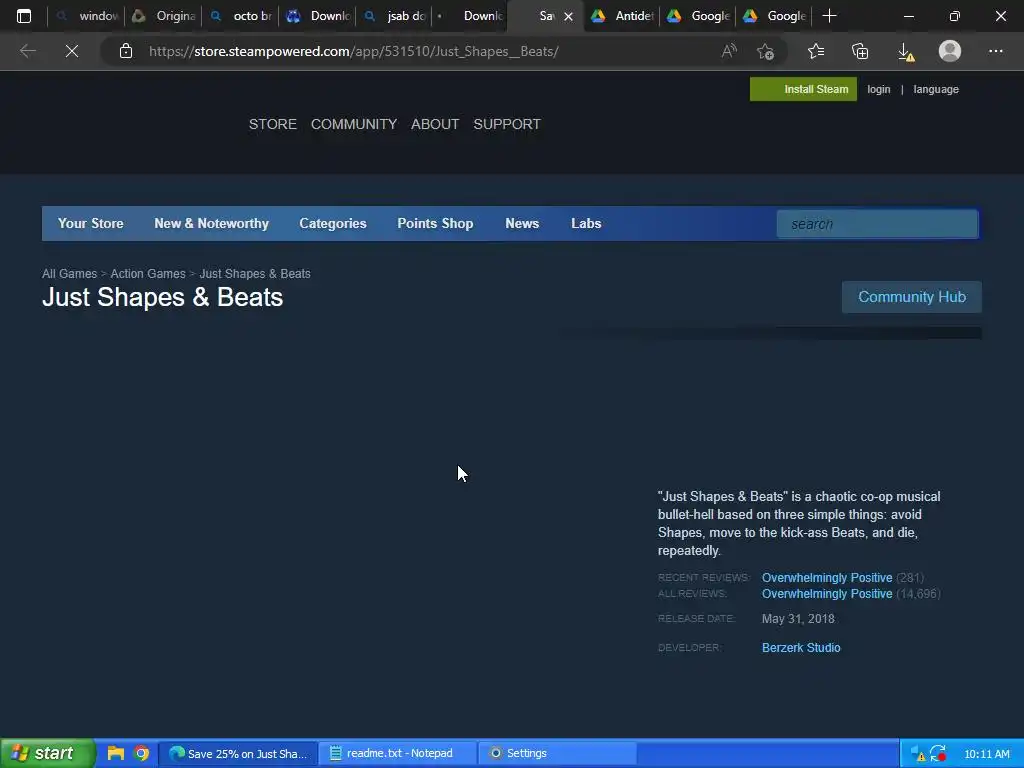This screenshot has width=1024, height=768.
Task: Switch to Settings taskbar item
Action: (x=557, y=754)
